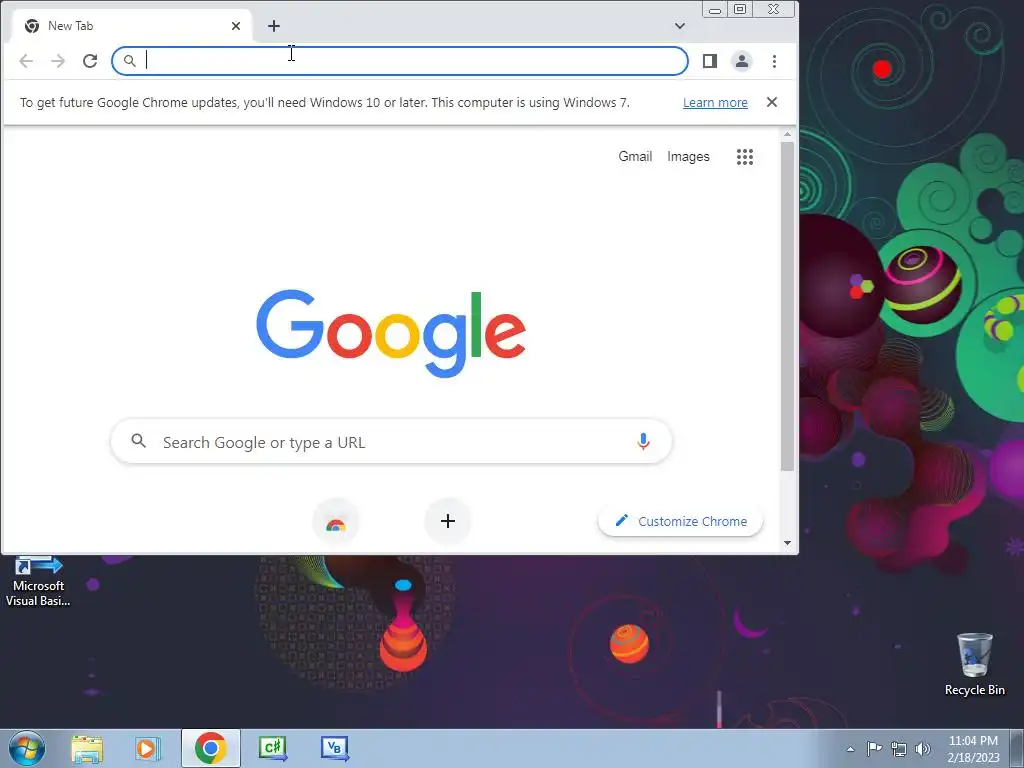Open Microsoft Visual Basic desktop shortcut

coord(38,581)
